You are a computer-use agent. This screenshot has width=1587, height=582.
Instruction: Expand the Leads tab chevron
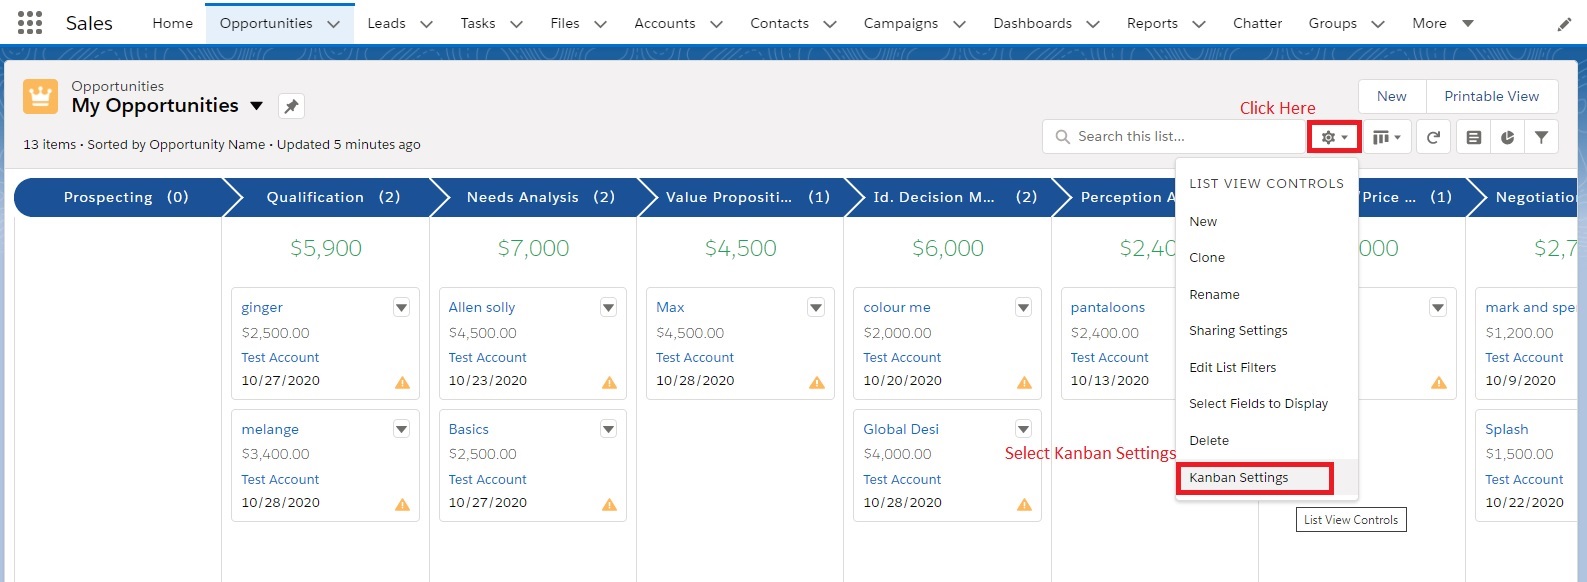pos(426,24)
